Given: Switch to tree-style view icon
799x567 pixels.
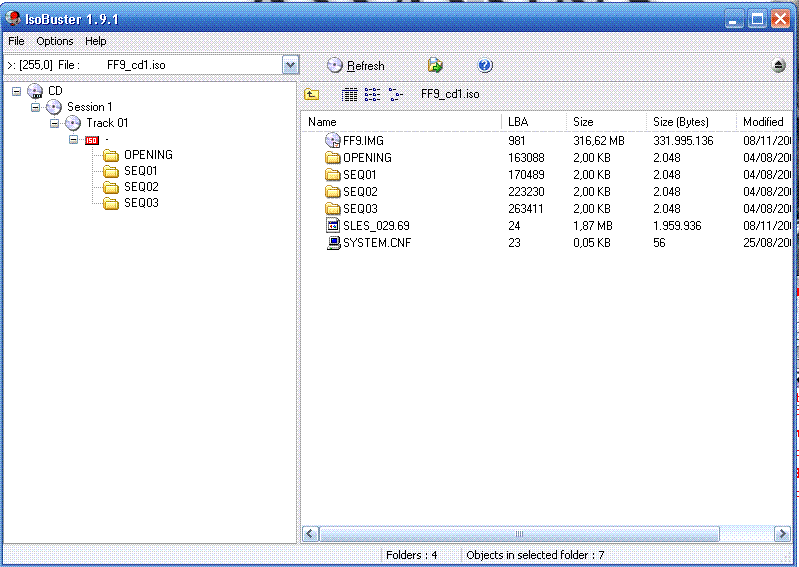Looking at the screenshot, I should point(395,94).
